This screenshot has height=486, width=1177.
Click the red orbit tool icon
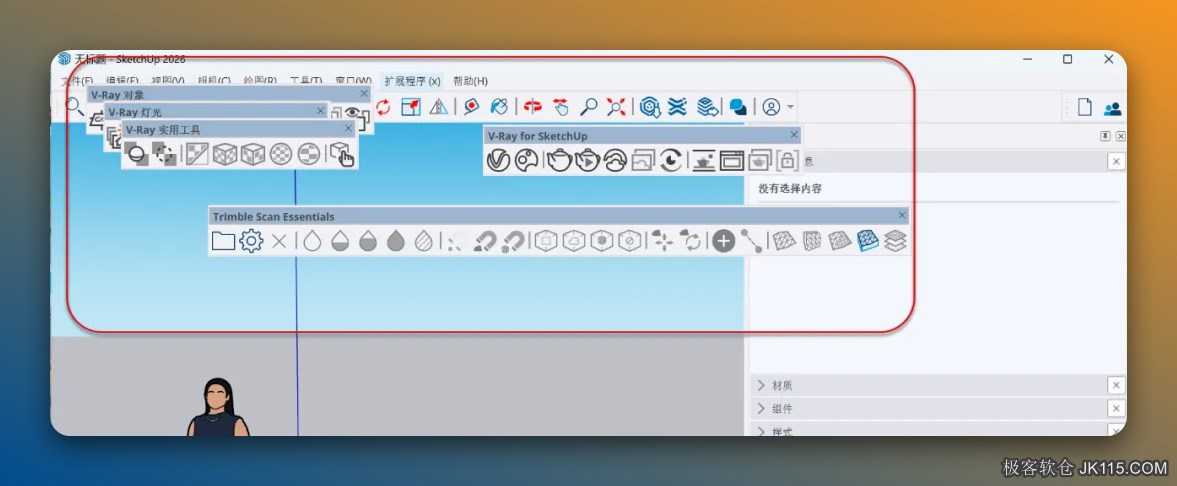pyautogui.click(x=533, y=107)
